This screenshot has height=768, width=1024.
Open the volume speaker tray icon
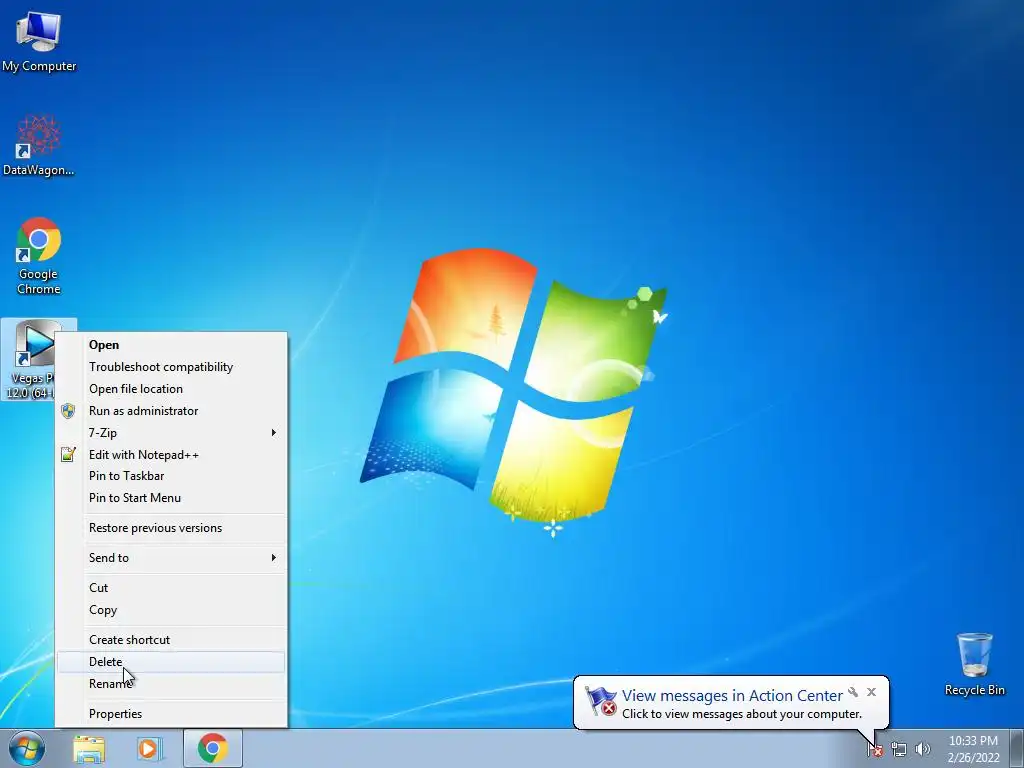point(922,750)
